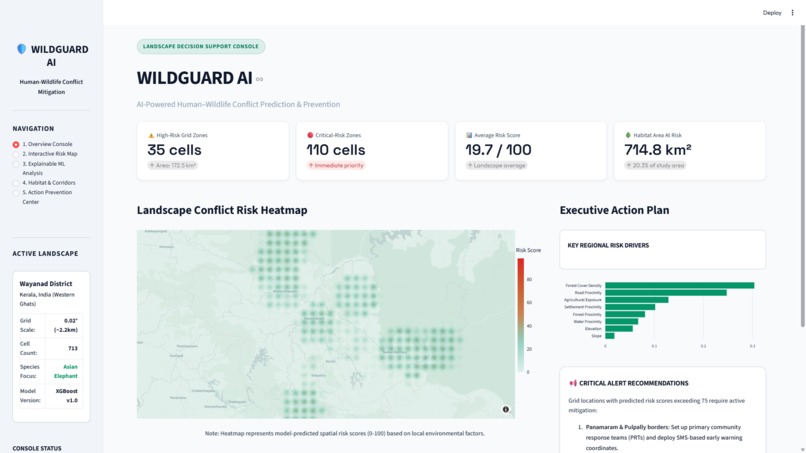Click the heatmap note caption
Screen dimensions: 806x453
pyautogui.click(x=344, y=433)
